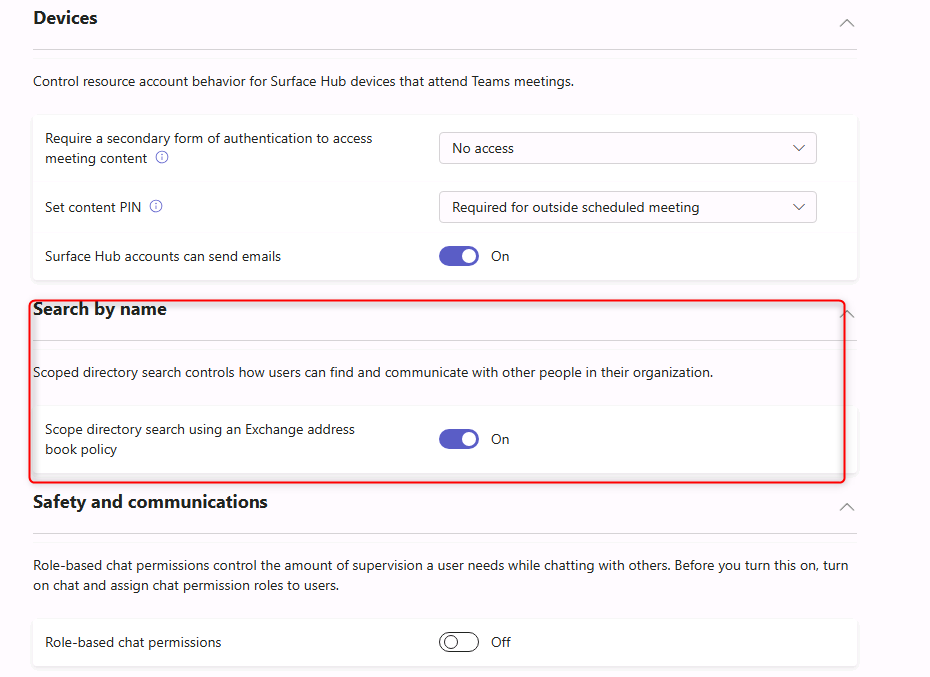Image resolution: width=930 pixels, height=677 pixels.
Task: Click info icon beside 'meeting content'
Action: [x=162, y=158]
